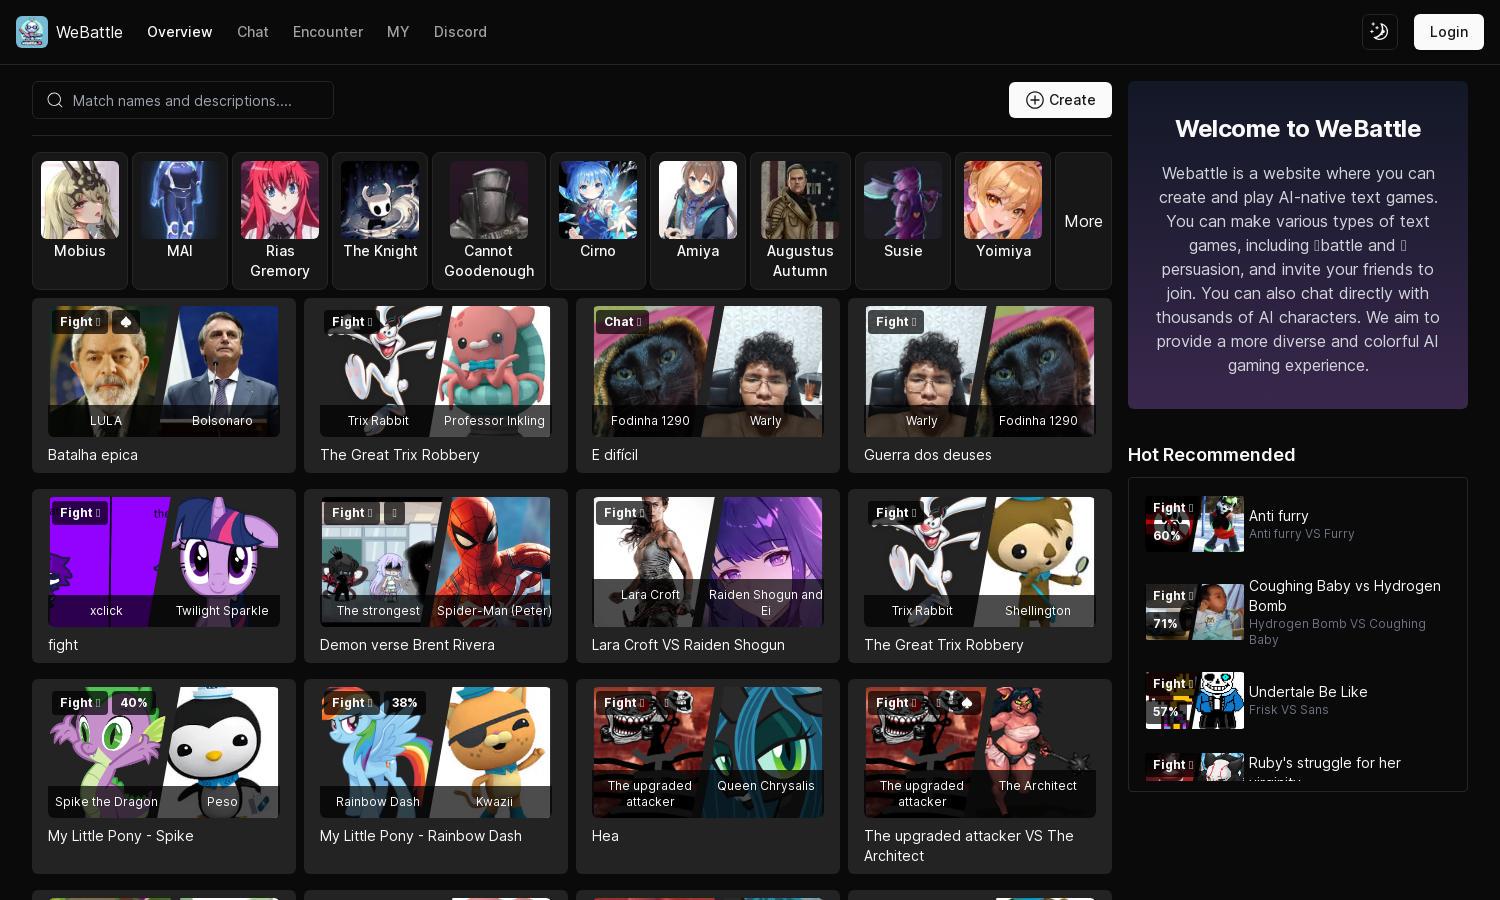Click the Queen Chrysalis character image
The height and width of the screenshot is (900, 1500).
click(766, 752)
